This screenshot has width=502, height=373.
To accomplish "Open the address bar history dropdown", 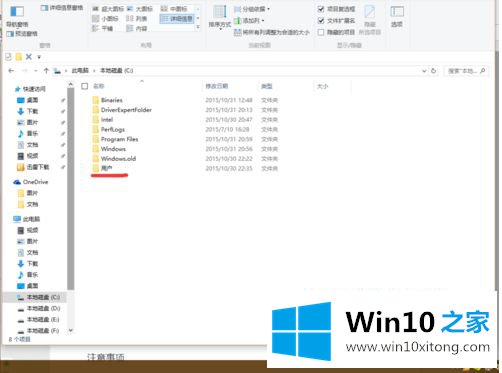I will click(424, 71).
